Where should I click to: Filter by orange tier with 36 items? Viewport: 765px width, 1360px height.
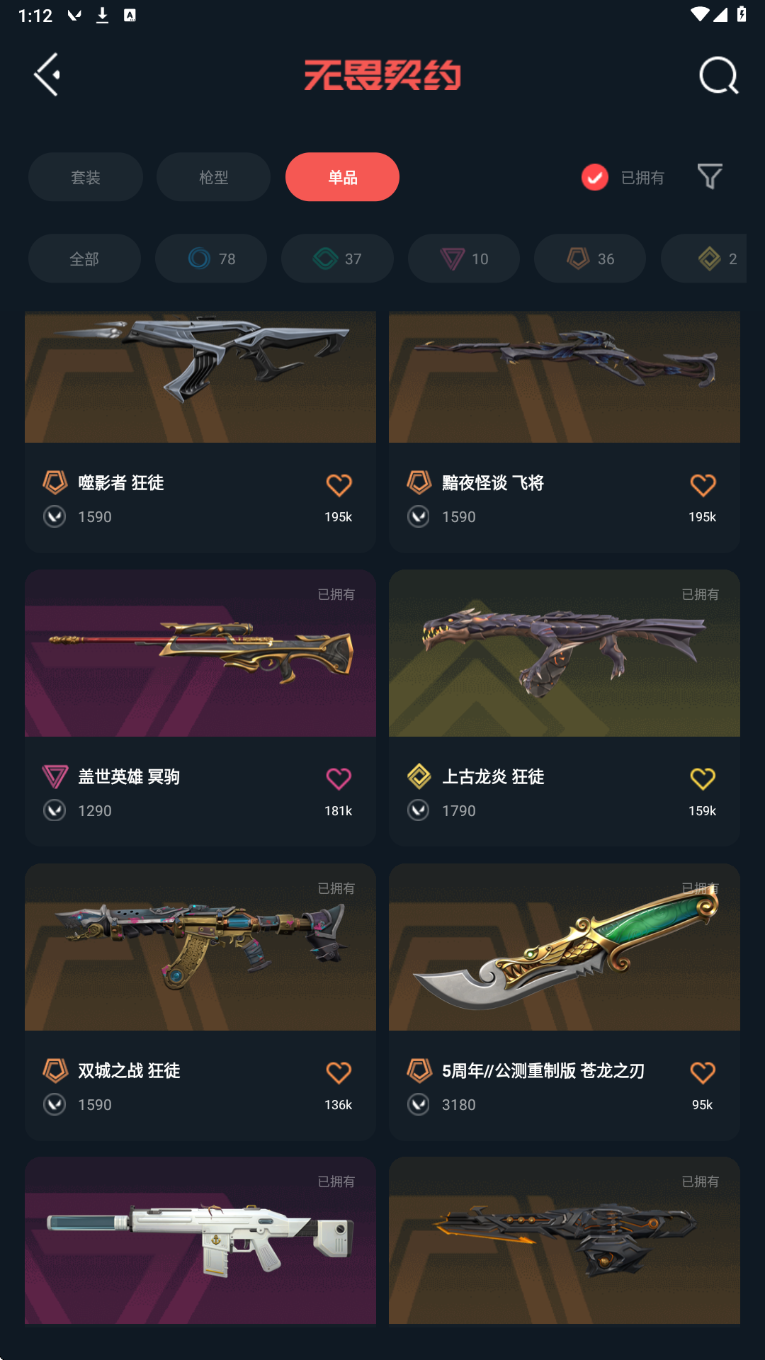[590, 259]
